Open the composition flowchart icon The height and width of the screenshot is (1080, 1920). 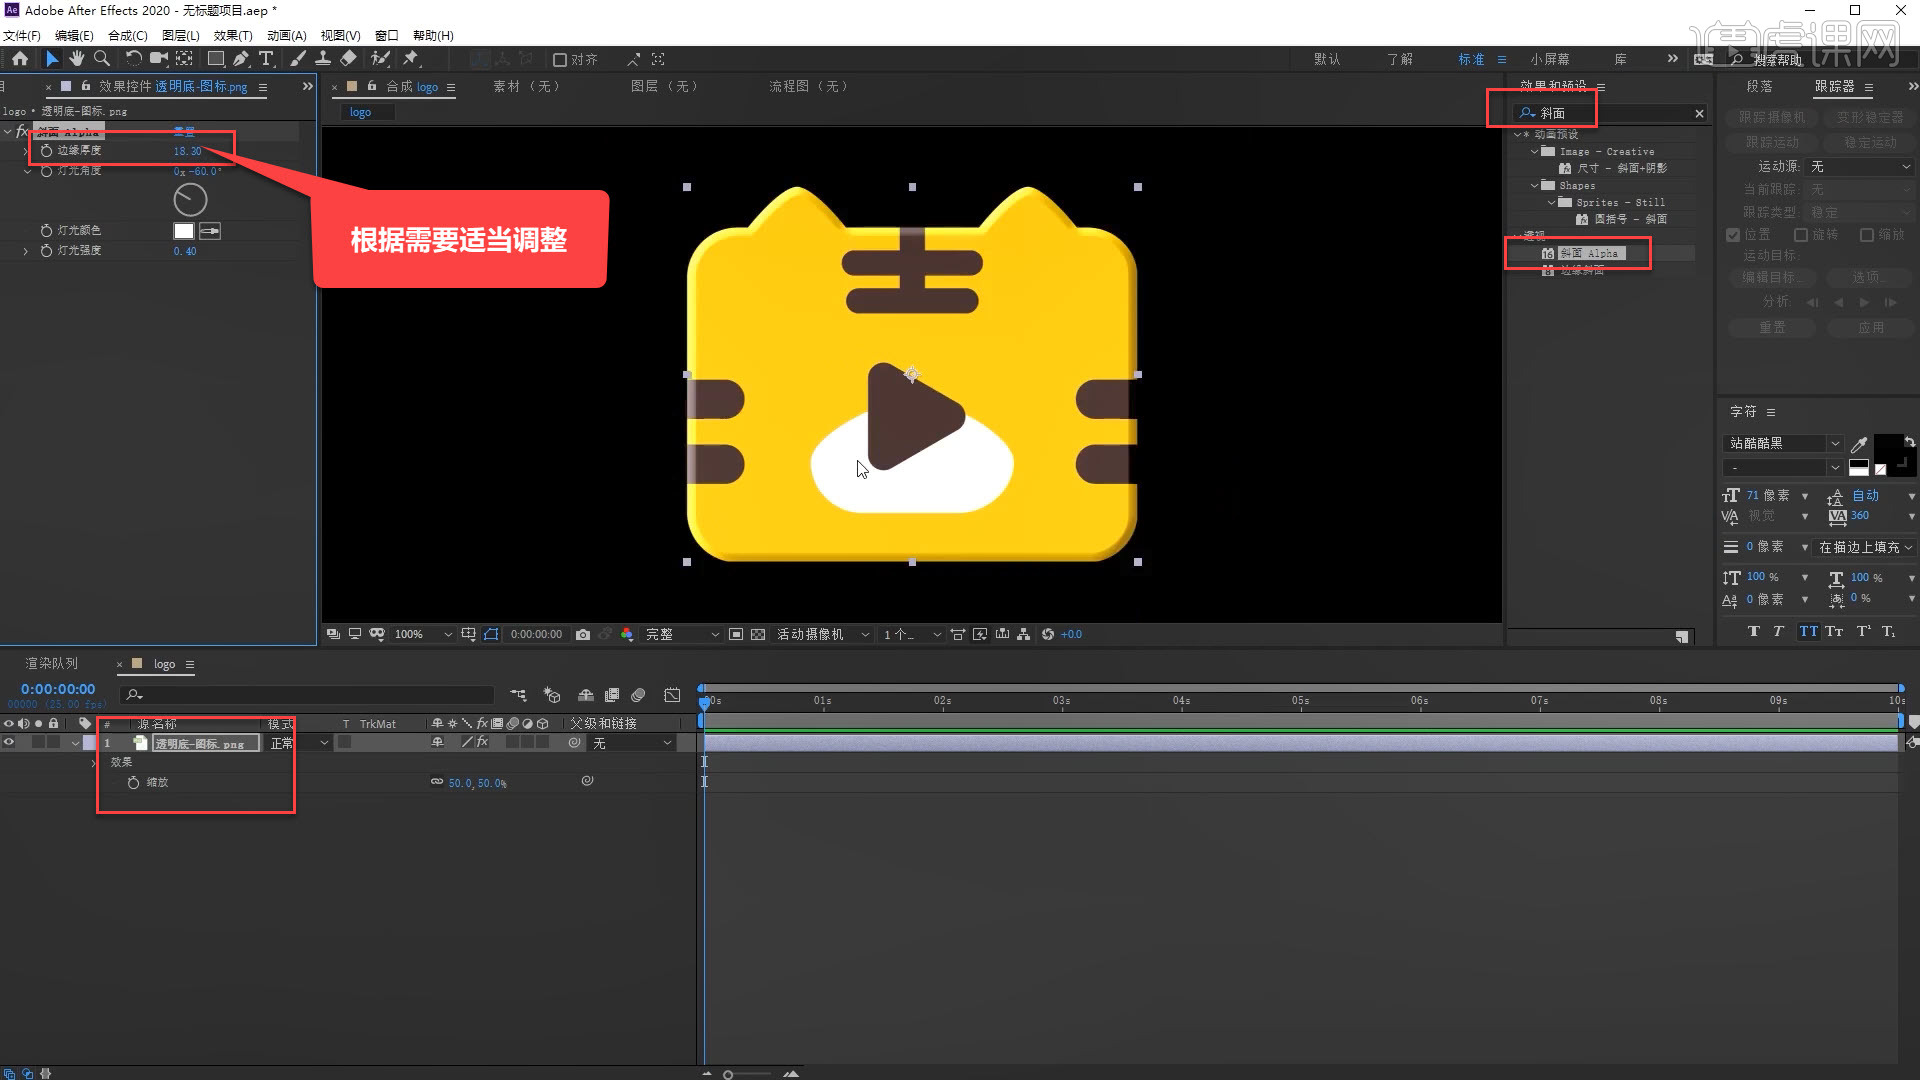tap(1024, 635)
